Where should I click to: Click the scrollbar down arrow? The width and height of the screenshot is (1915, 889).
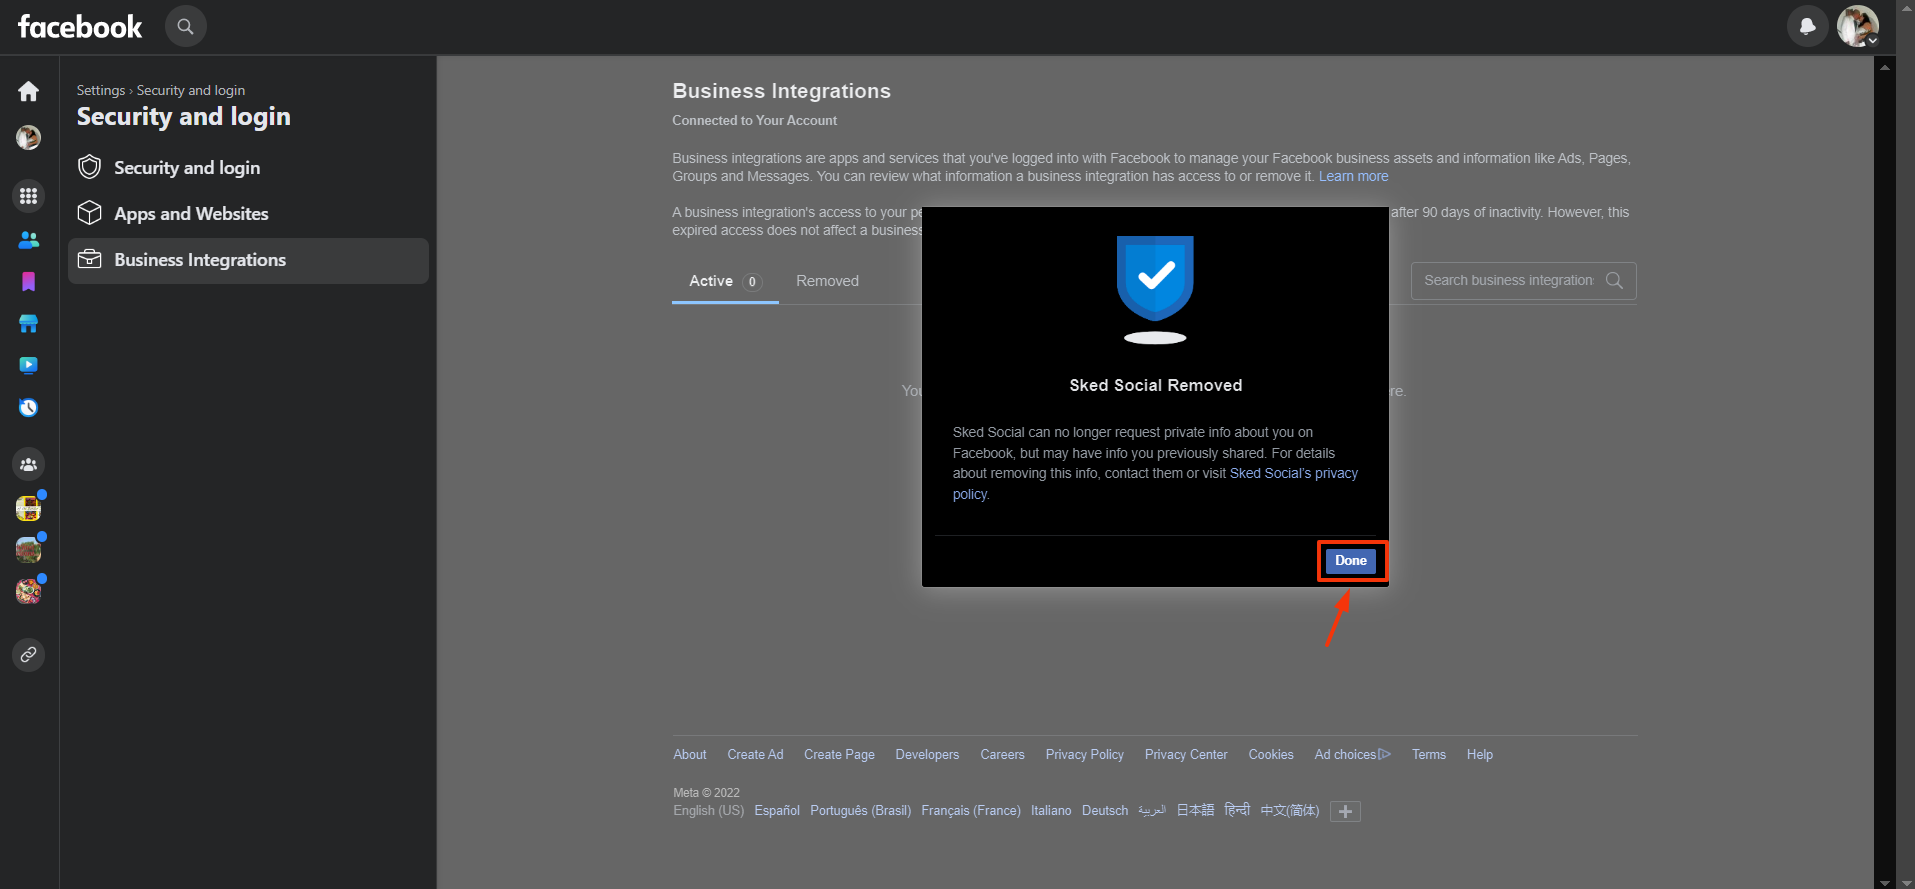coord(1885,882)
